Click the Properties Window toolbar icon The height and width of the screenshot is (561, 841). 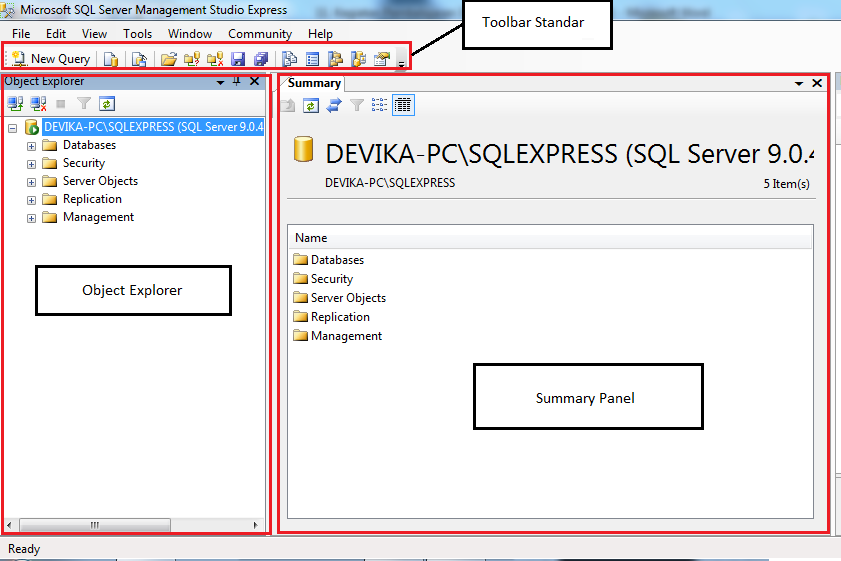[382, 59]
